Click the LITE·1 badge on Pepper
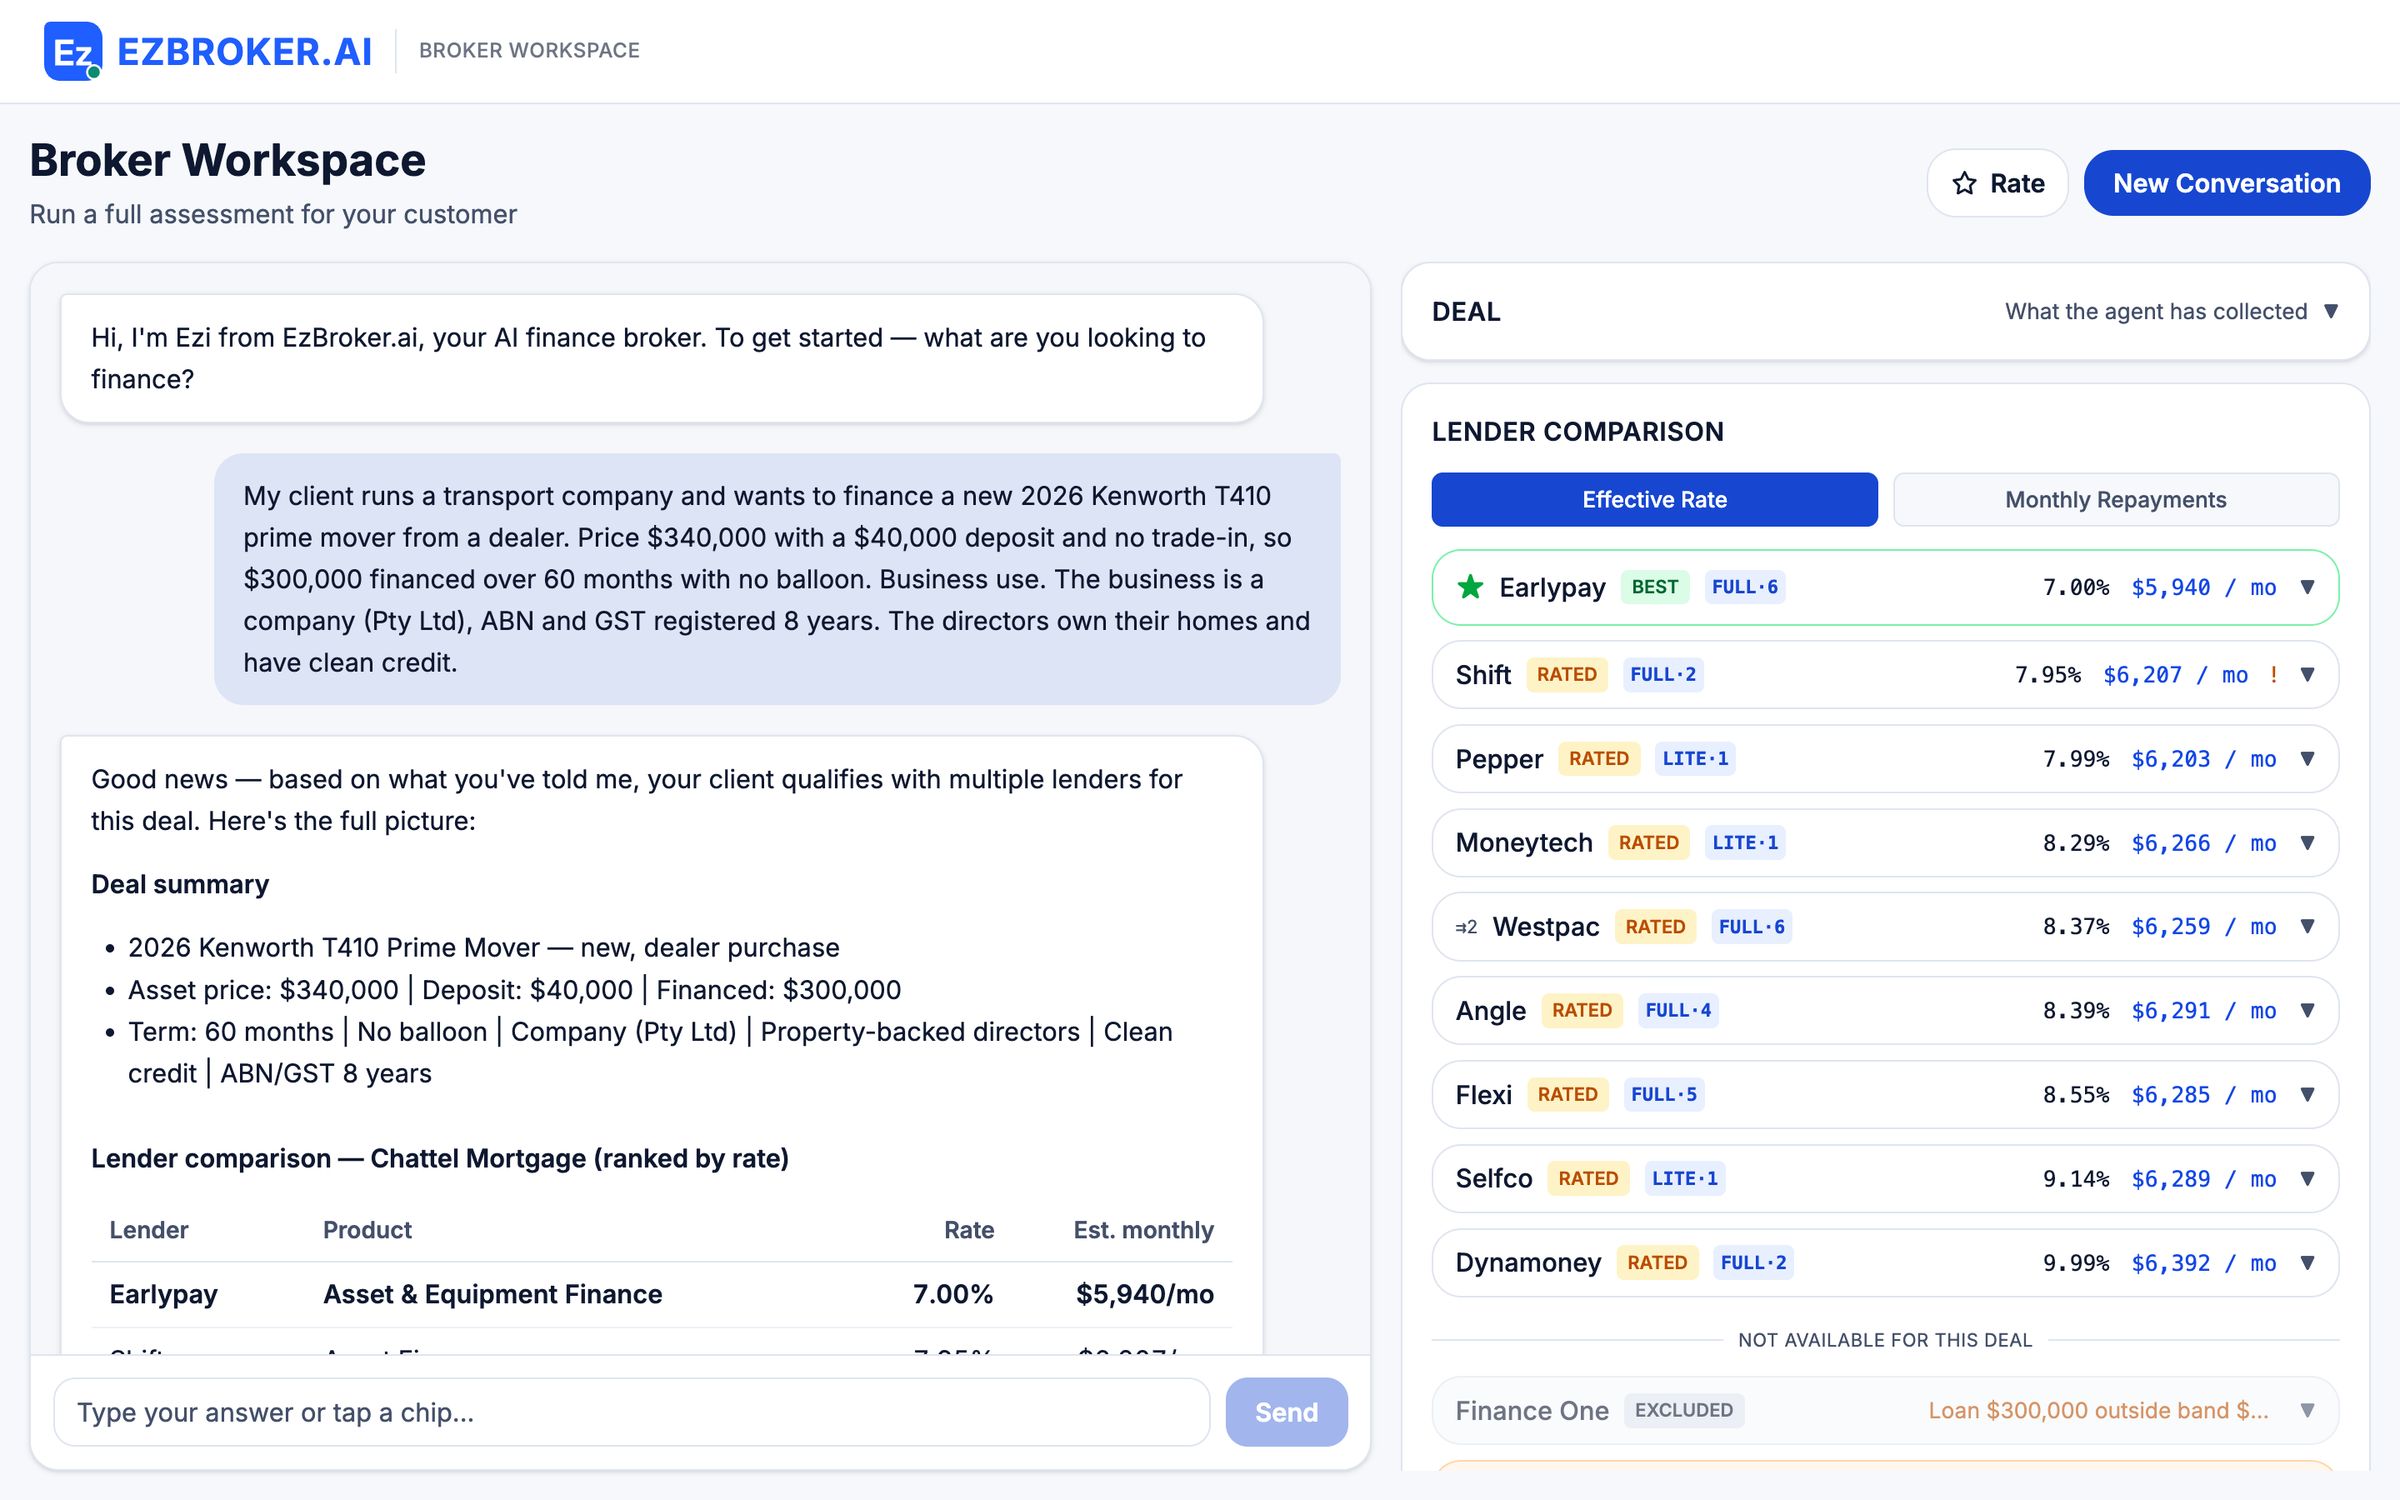The width and height of the screenshot is (2400, 1500). point(1695,759)
